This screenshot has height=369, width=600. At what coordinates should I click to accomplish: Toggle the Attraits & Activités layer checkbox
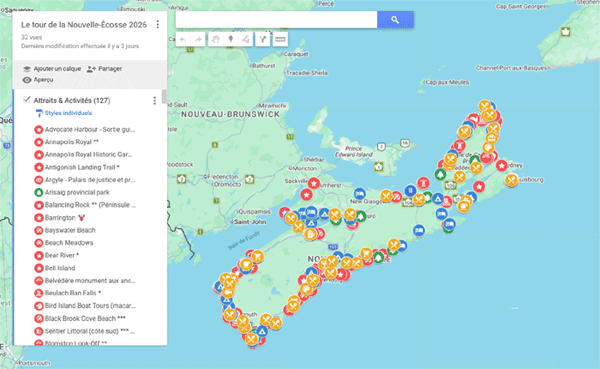point(26,100)
